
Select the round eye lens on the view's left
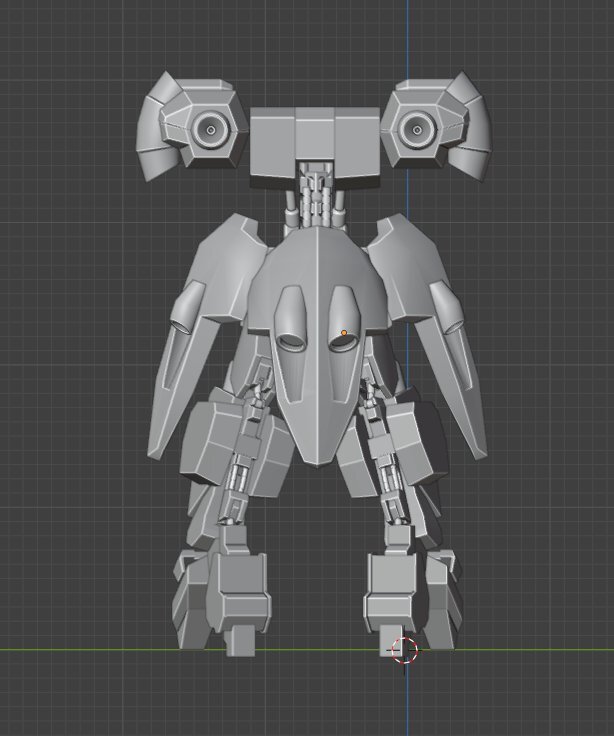point(210,130)
